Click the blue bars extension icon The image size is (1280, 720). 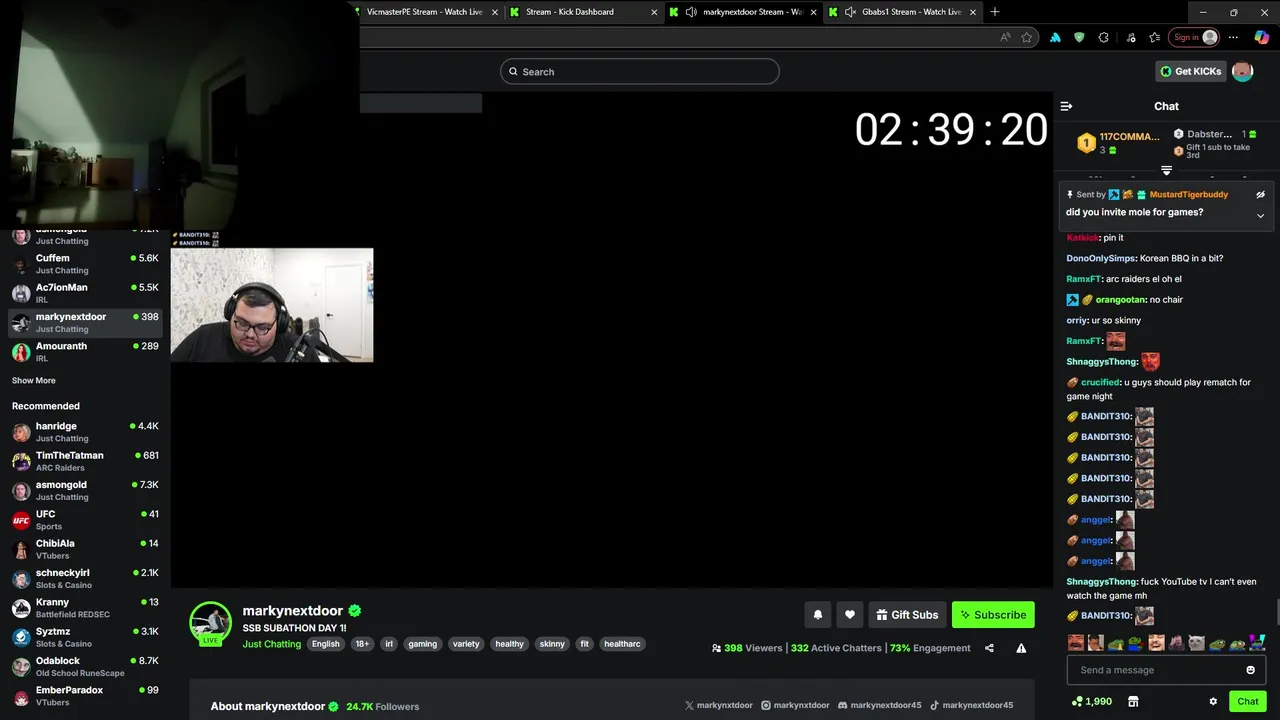(1055, 37)
